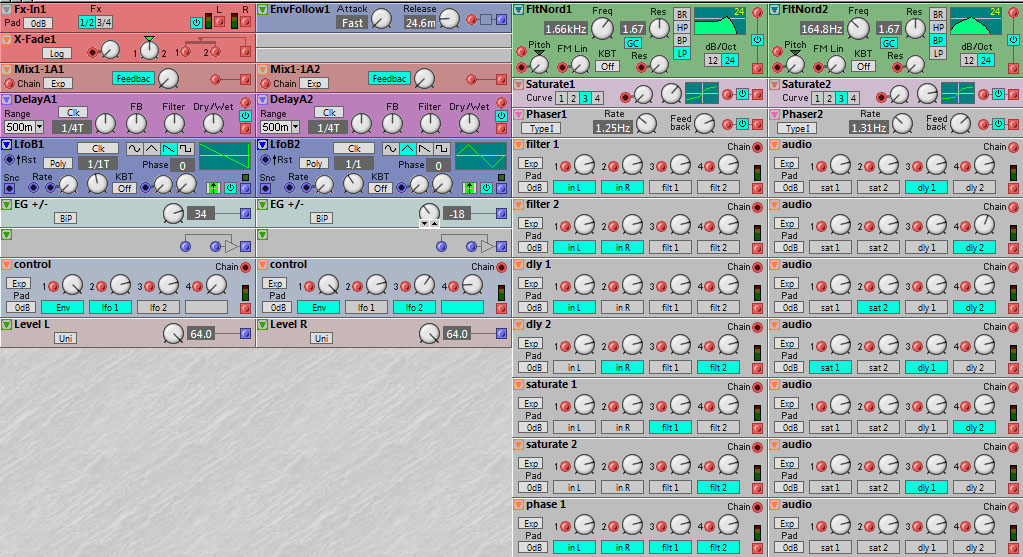Toggle Feedbac button on Mix1-1A1
1023x557 pixels.
(134, 78)
